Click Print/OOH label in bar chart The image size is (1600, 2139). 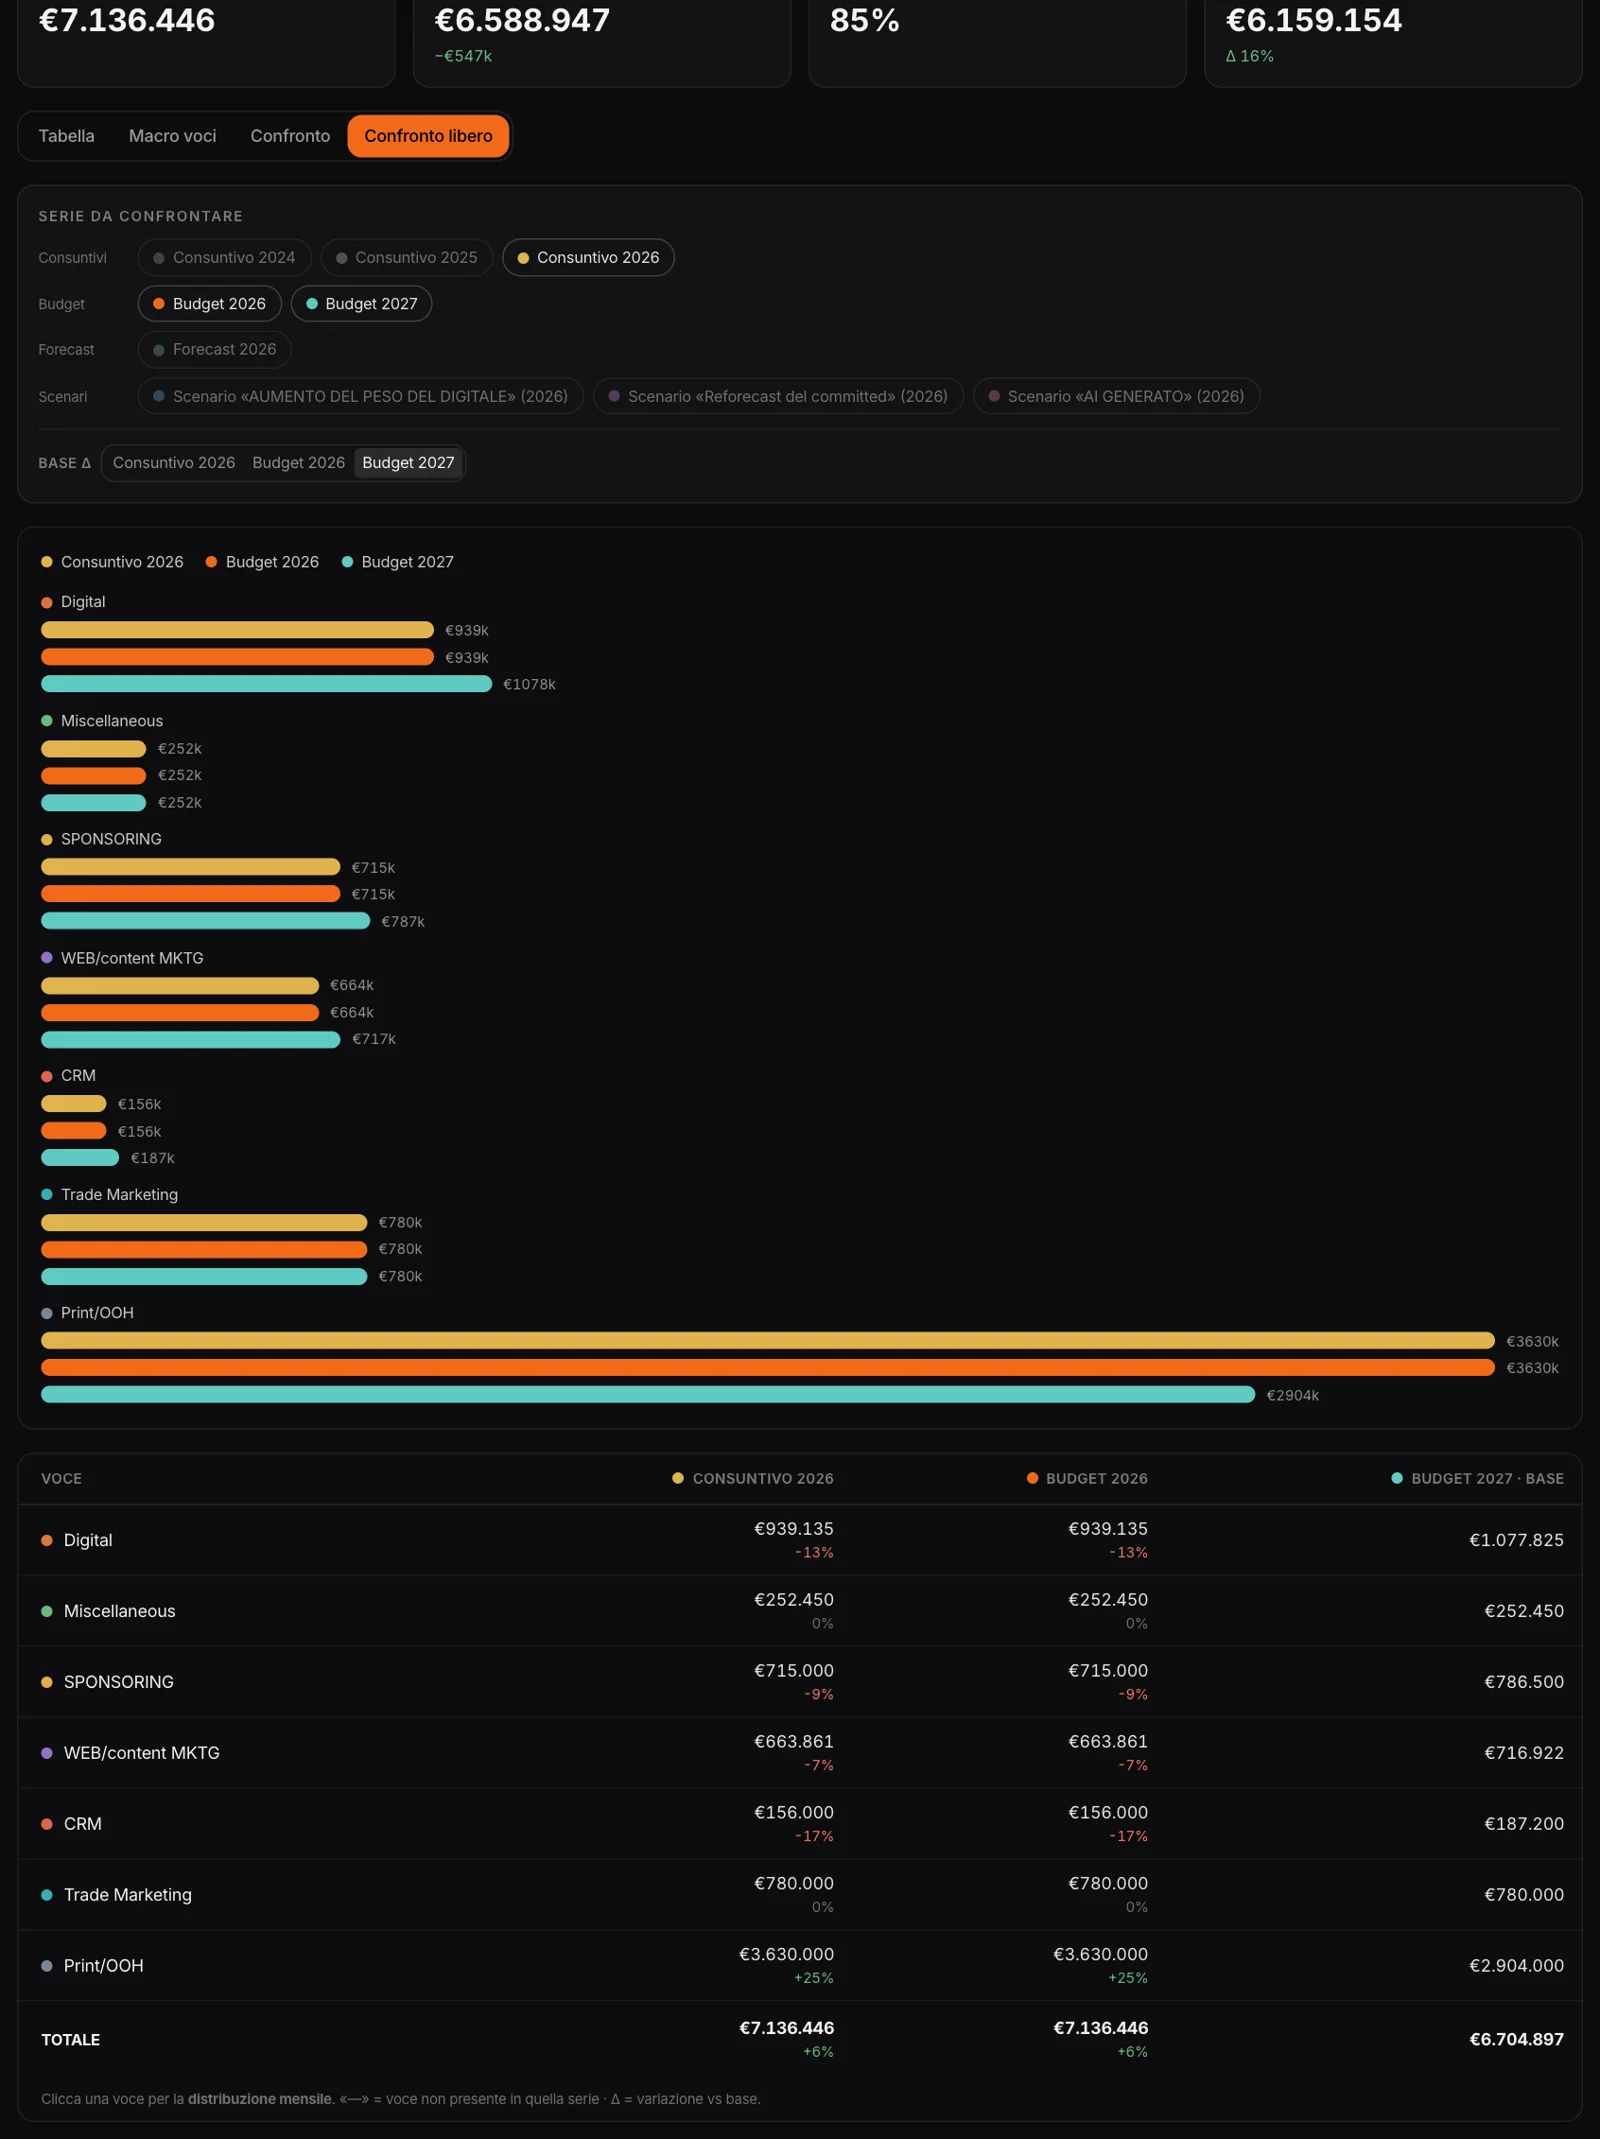tap(97, 1313)
